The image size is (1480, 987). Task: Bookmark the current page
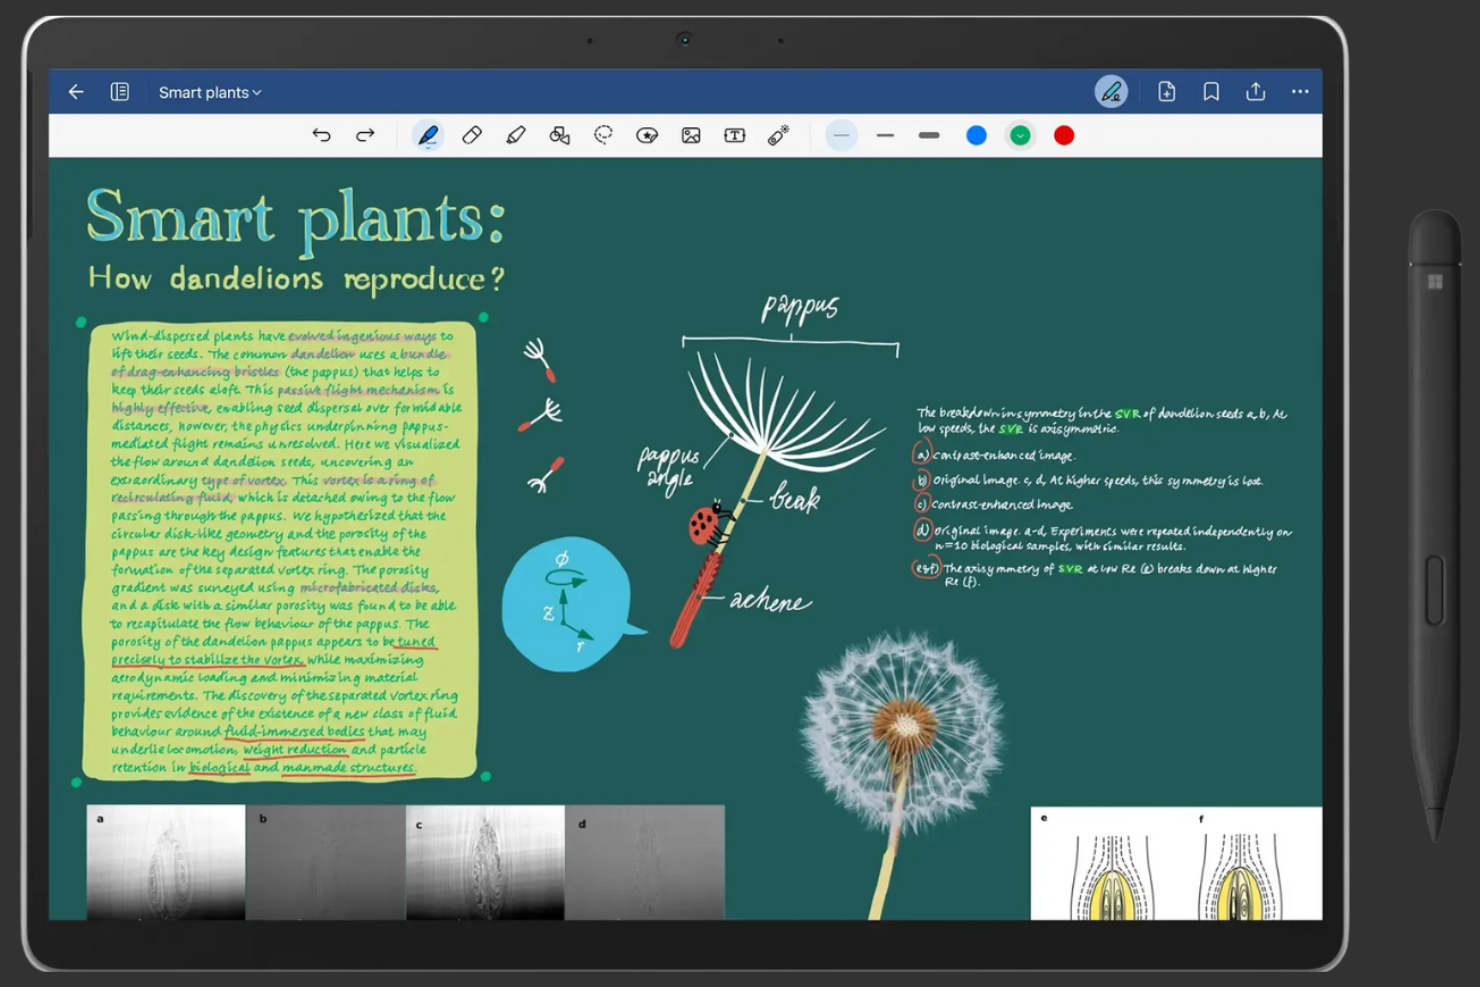tap(1210, 91)
